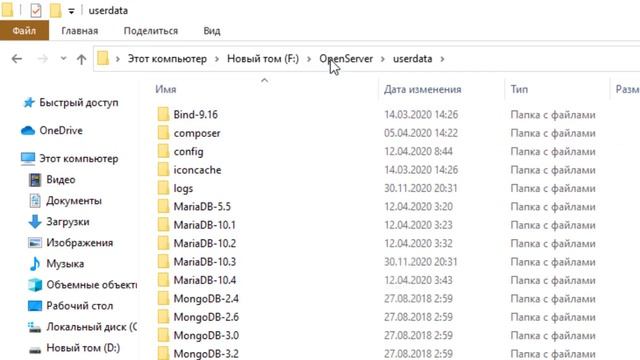Expand chevron after Новый том (F:) in breadcrumb
Viewport: 640px width, 360px height.
pyautogui.click(x=309, y=59)
